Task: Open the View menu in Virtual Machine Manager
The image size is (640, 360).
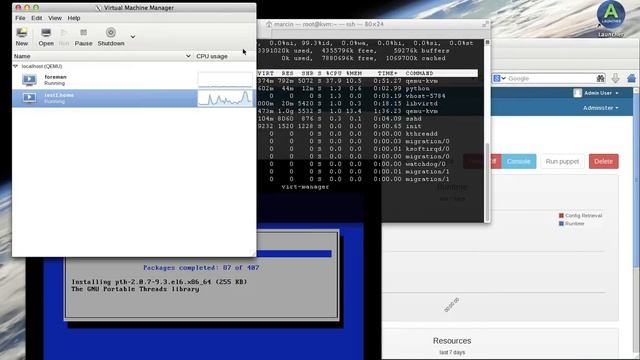Action: (x=55, y=18)
